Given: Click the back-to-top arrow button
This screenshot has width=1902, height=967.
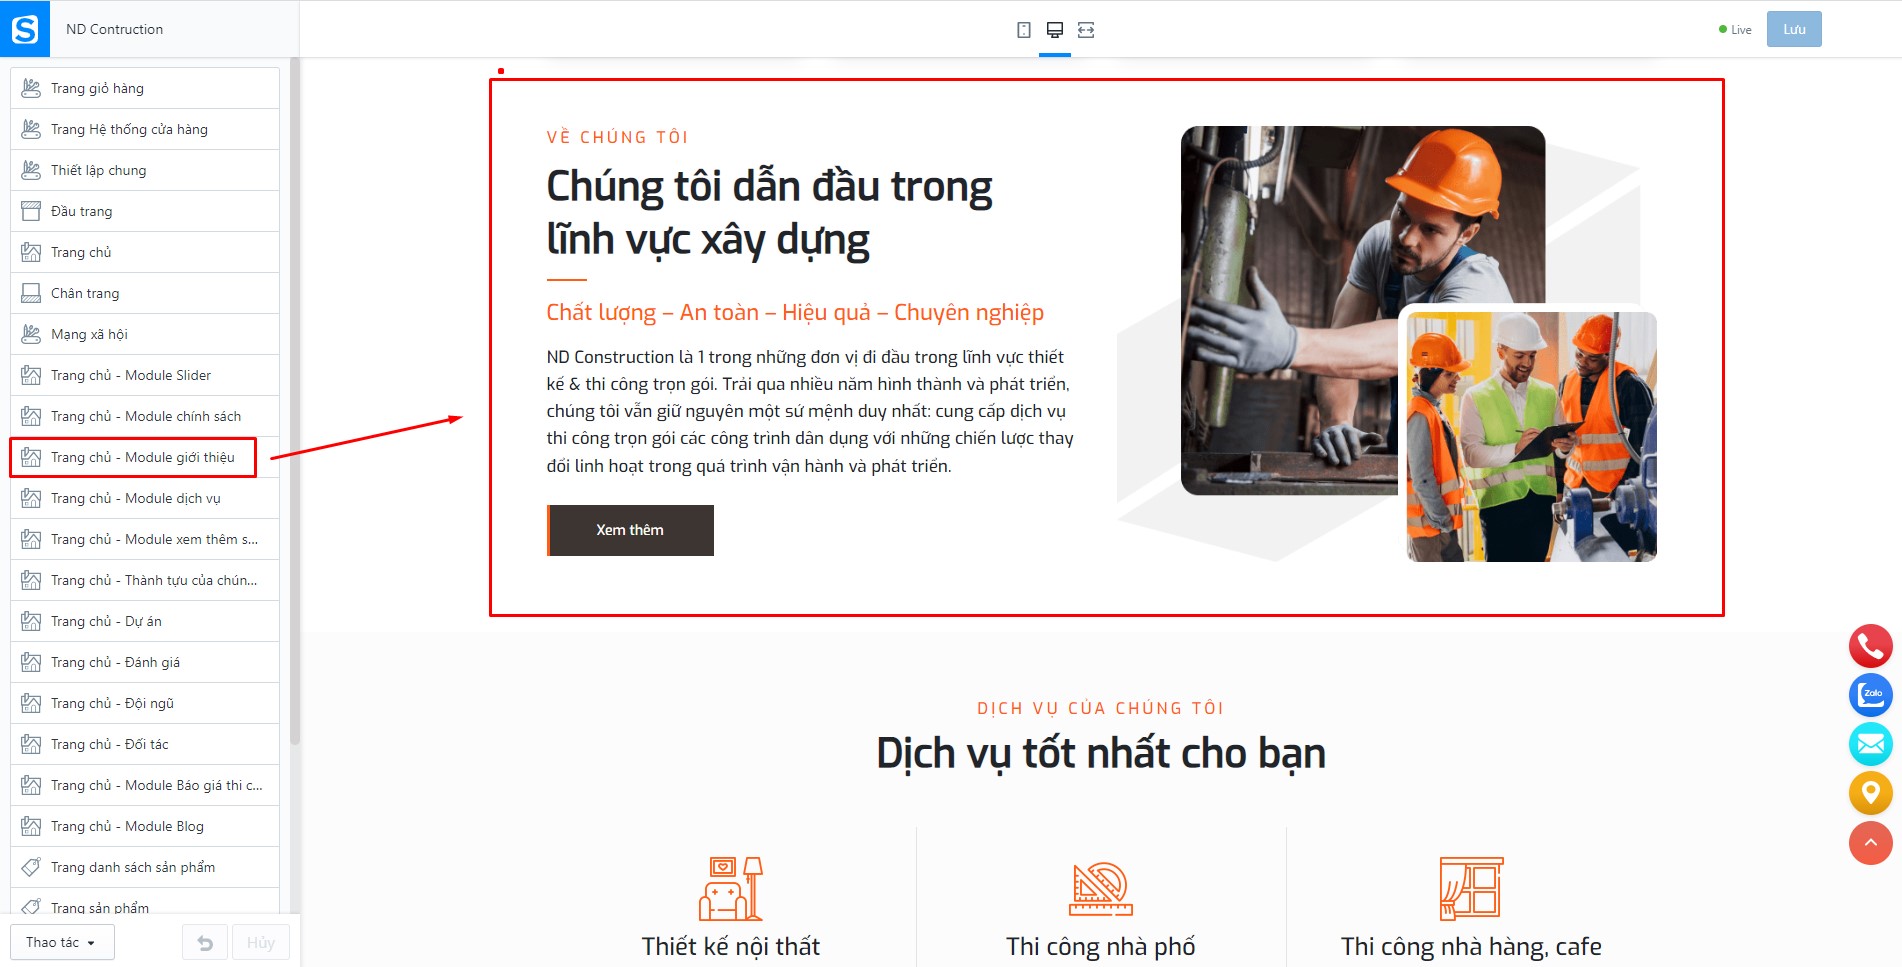Looking at the screenshot, I should 1870,843.
